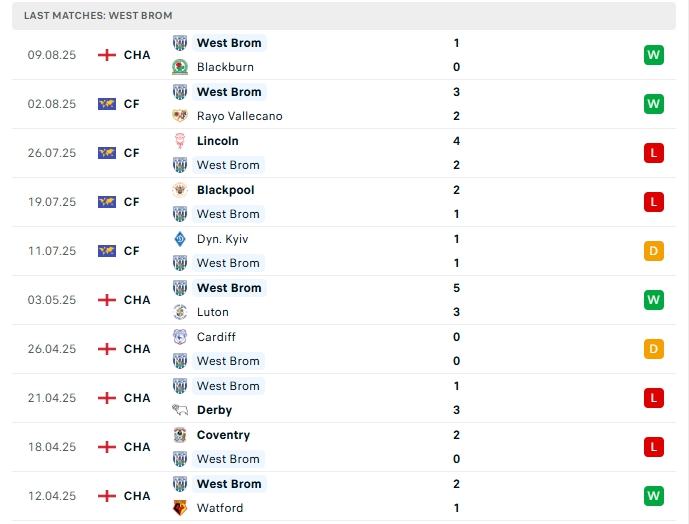
Task: Click the Watford club crest
Action: [x=180, y=508]
